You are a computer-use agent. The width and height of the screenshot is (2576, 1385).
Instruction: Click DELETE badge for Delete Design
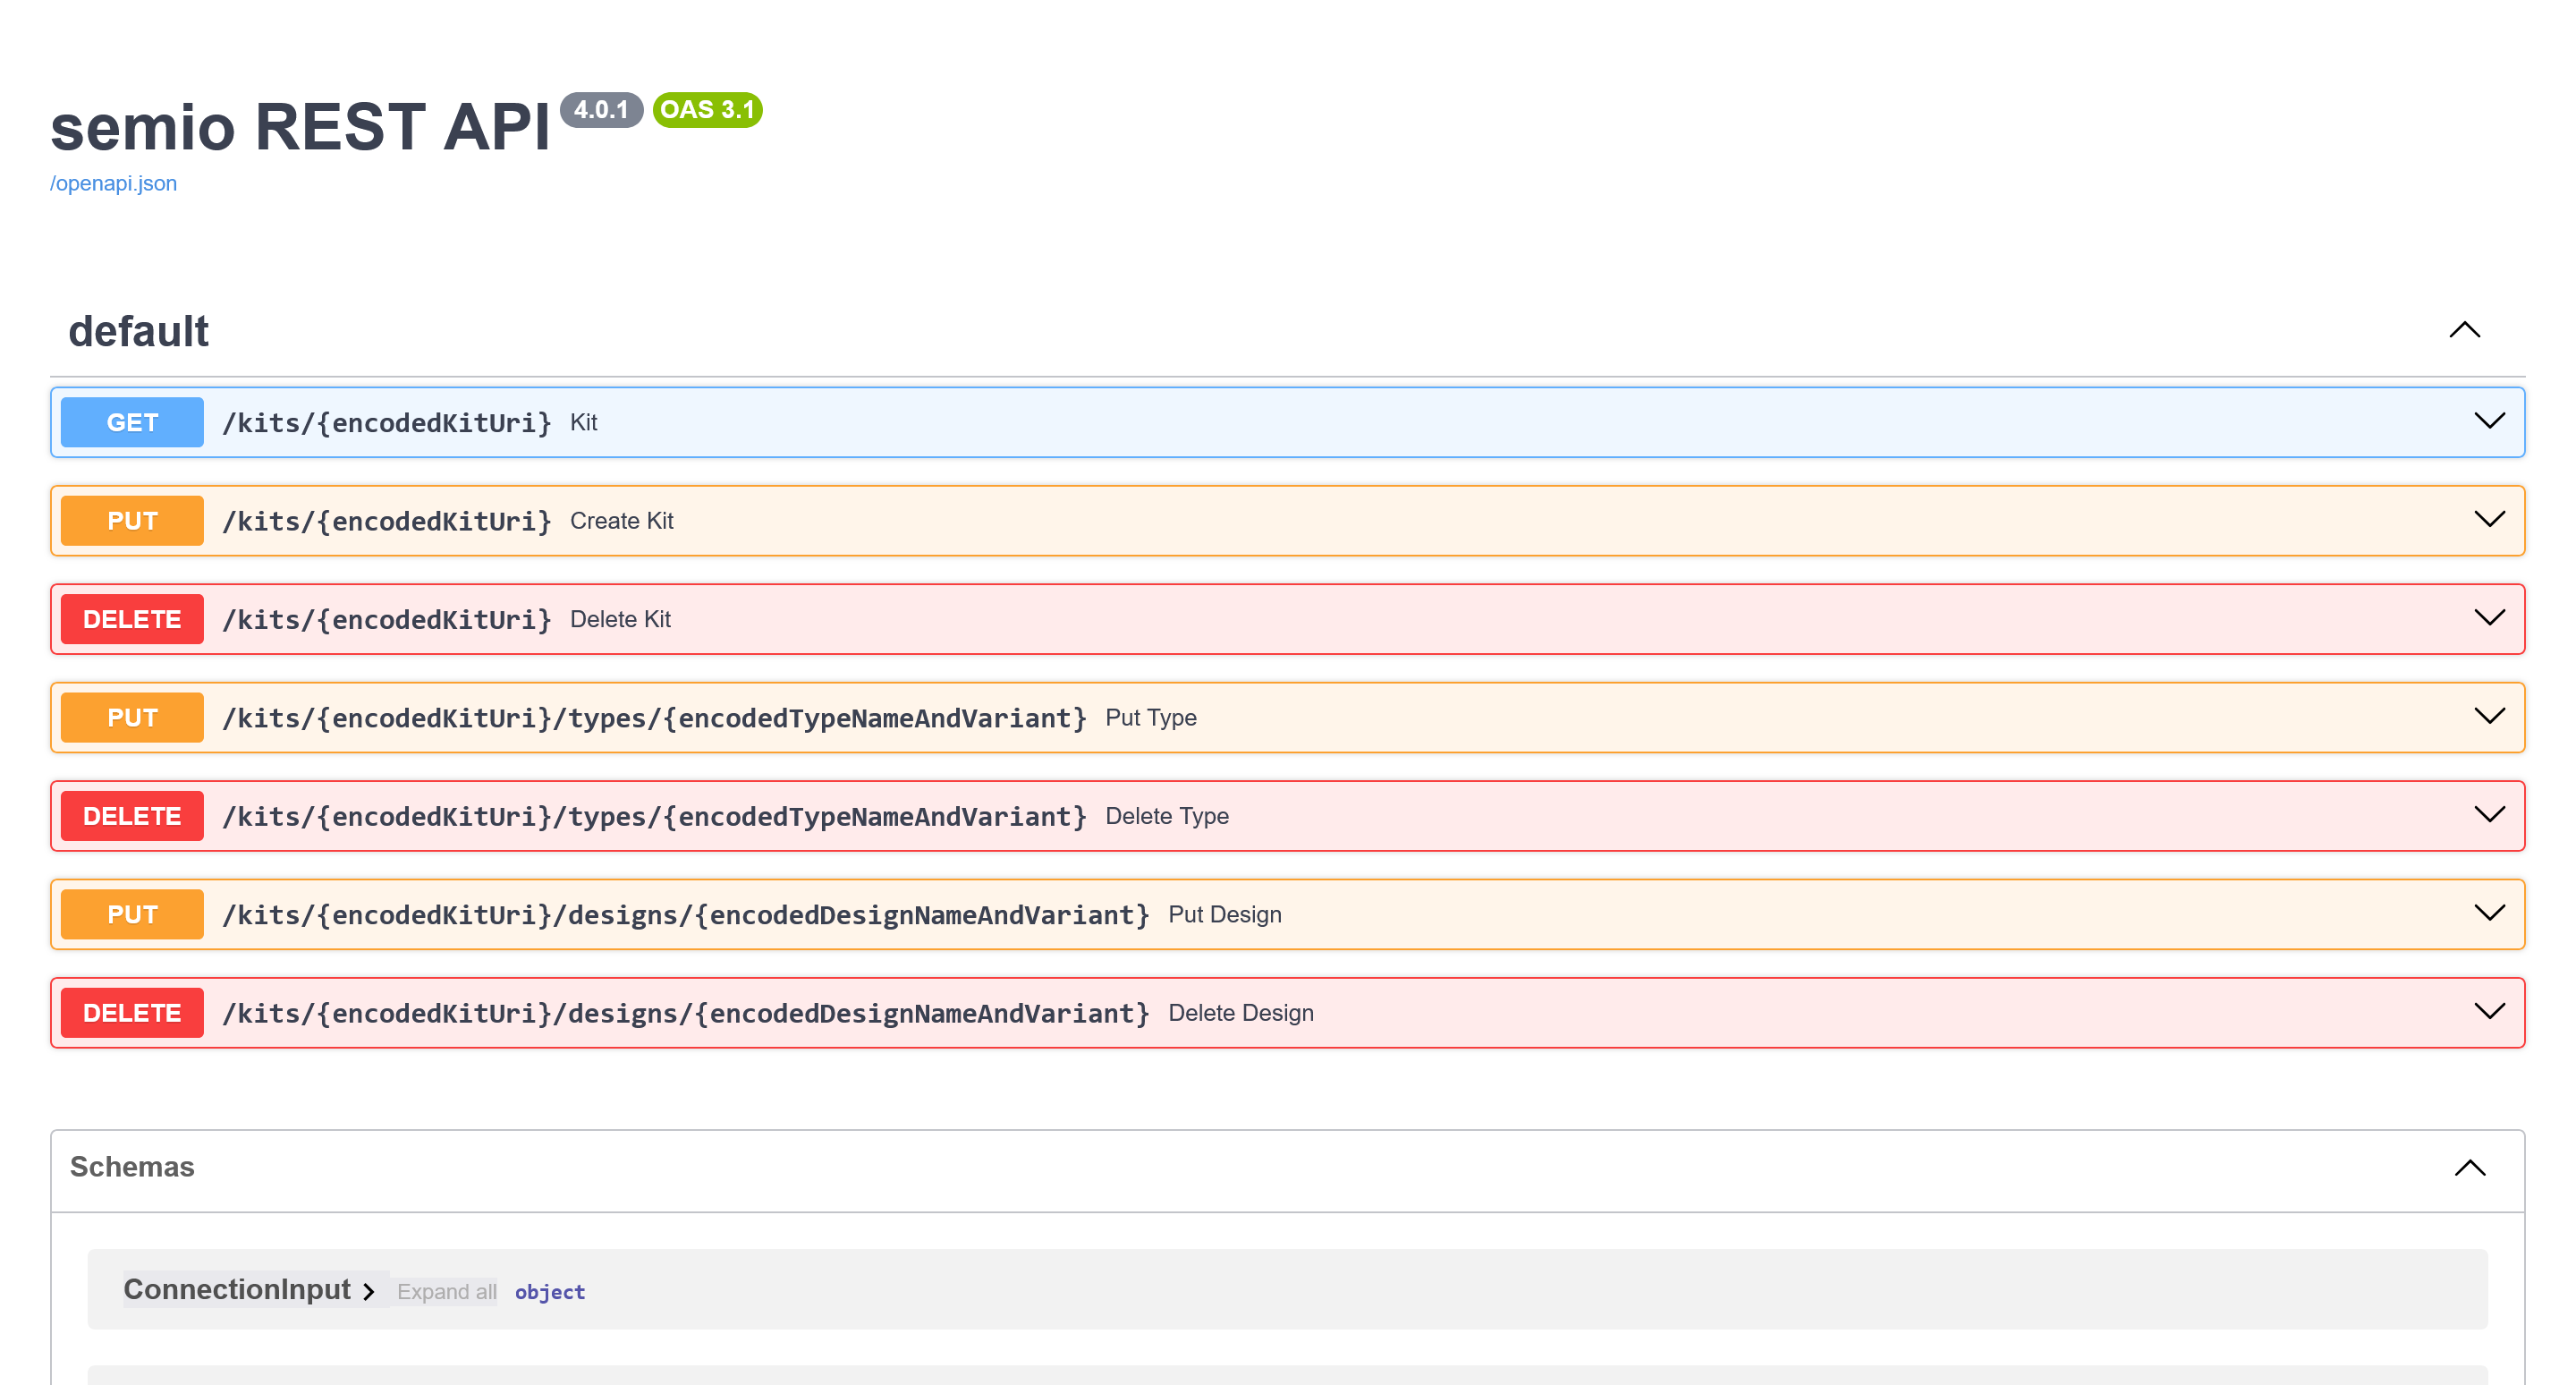point(132,1013)
